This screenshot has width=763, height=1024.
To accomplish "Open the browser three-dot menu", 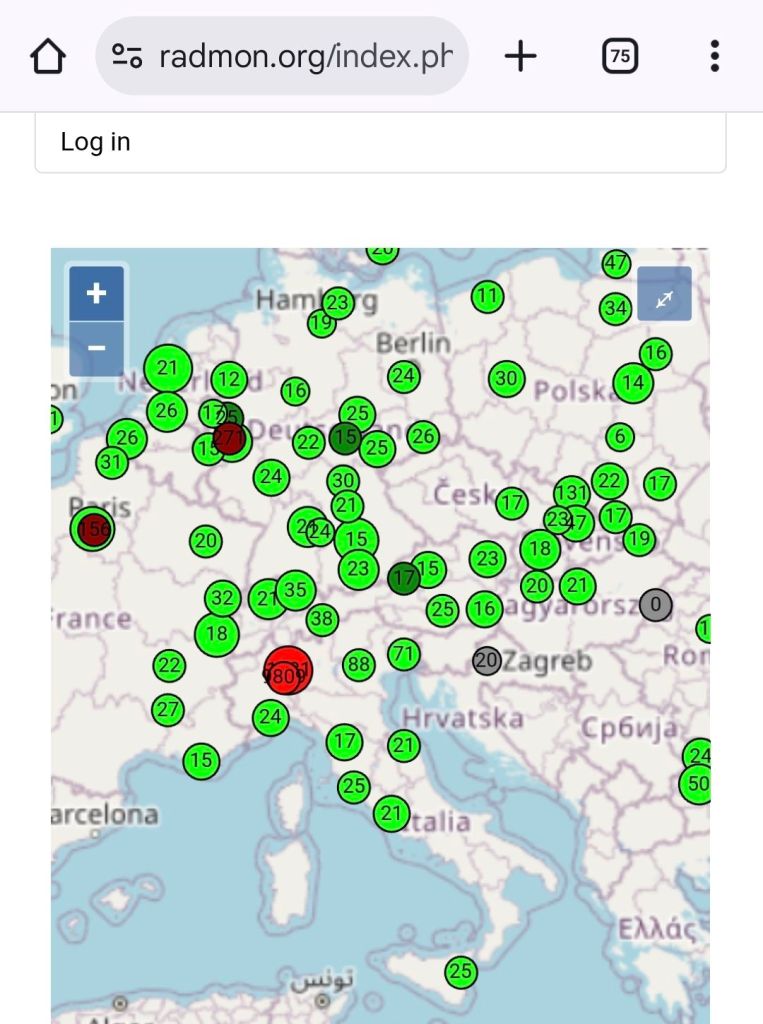I will click(x=714, y=56).
